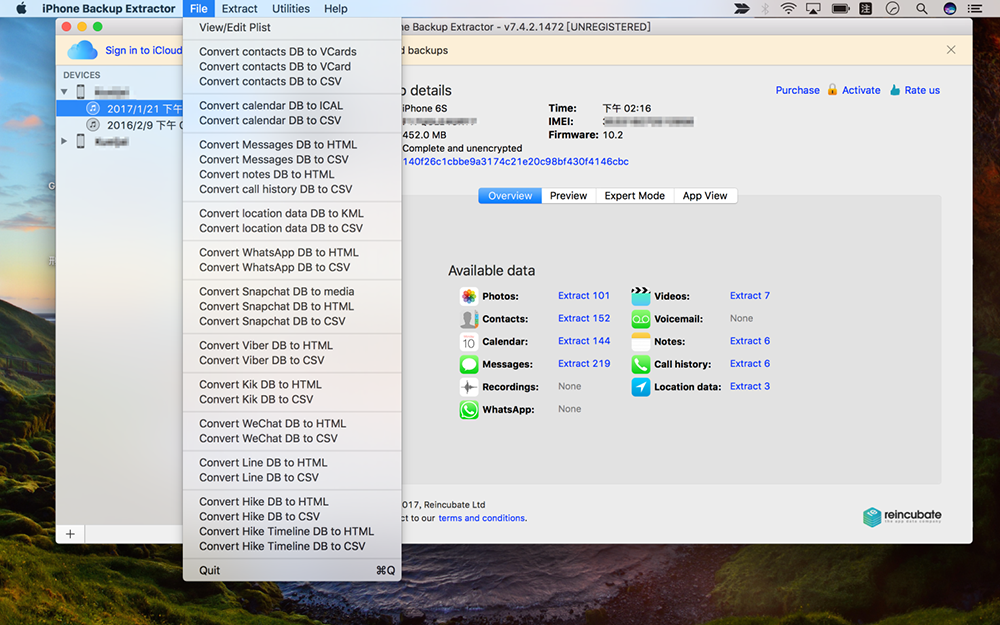The width and height of the screenshot is (1000, 625).
Task: Open the Extract menu
Action: click(x=239, y=8)
